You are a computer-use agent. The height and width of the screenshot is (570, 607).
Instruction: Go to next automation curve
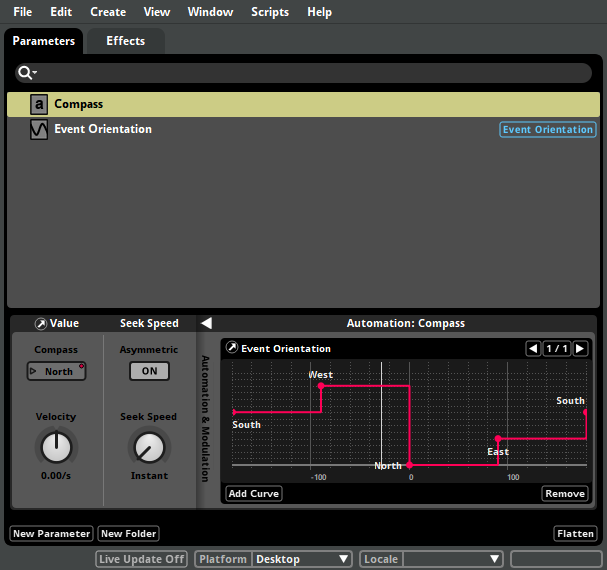point(580,349)
